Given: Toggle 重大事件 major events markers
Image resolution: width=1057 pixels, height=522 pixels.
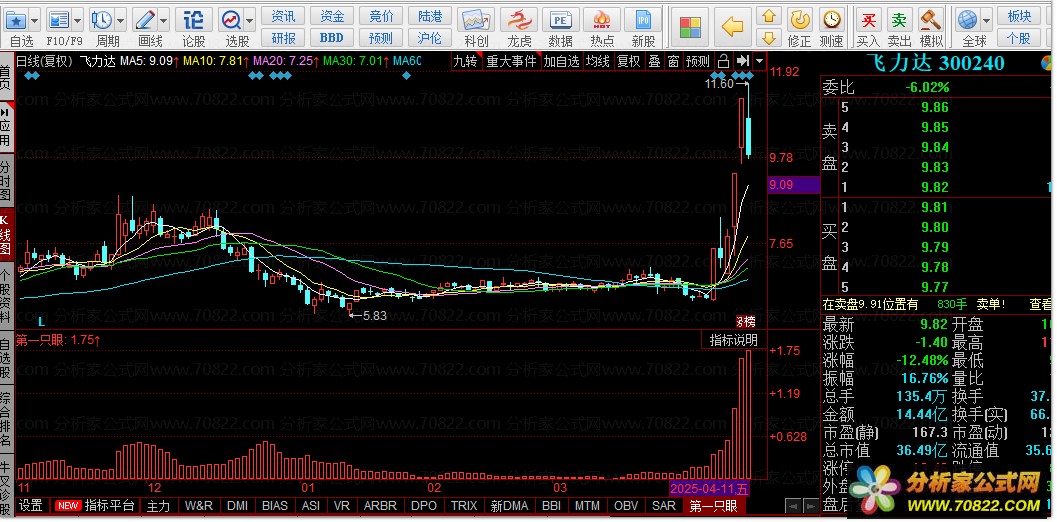Looking at the screenshot, I should point(512,61).
